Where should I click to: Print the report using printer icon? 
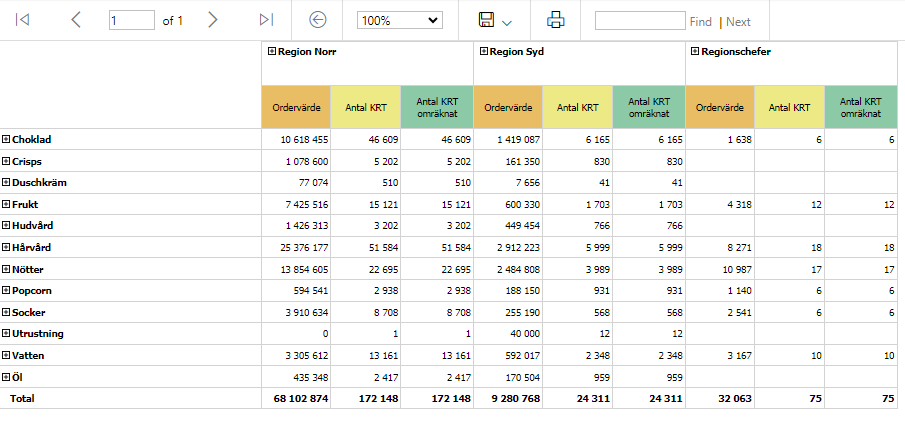point(555,20)
